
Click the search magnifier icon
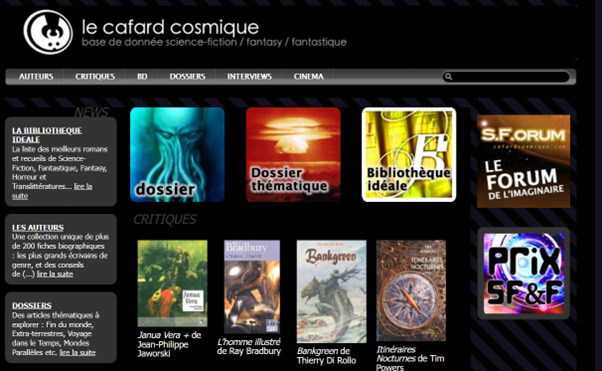tap(448, 77)
